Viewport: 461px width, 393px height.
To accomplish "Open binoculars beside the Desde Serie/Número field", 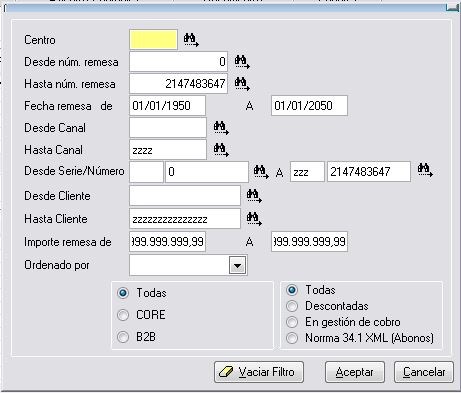I will point(261,172).
